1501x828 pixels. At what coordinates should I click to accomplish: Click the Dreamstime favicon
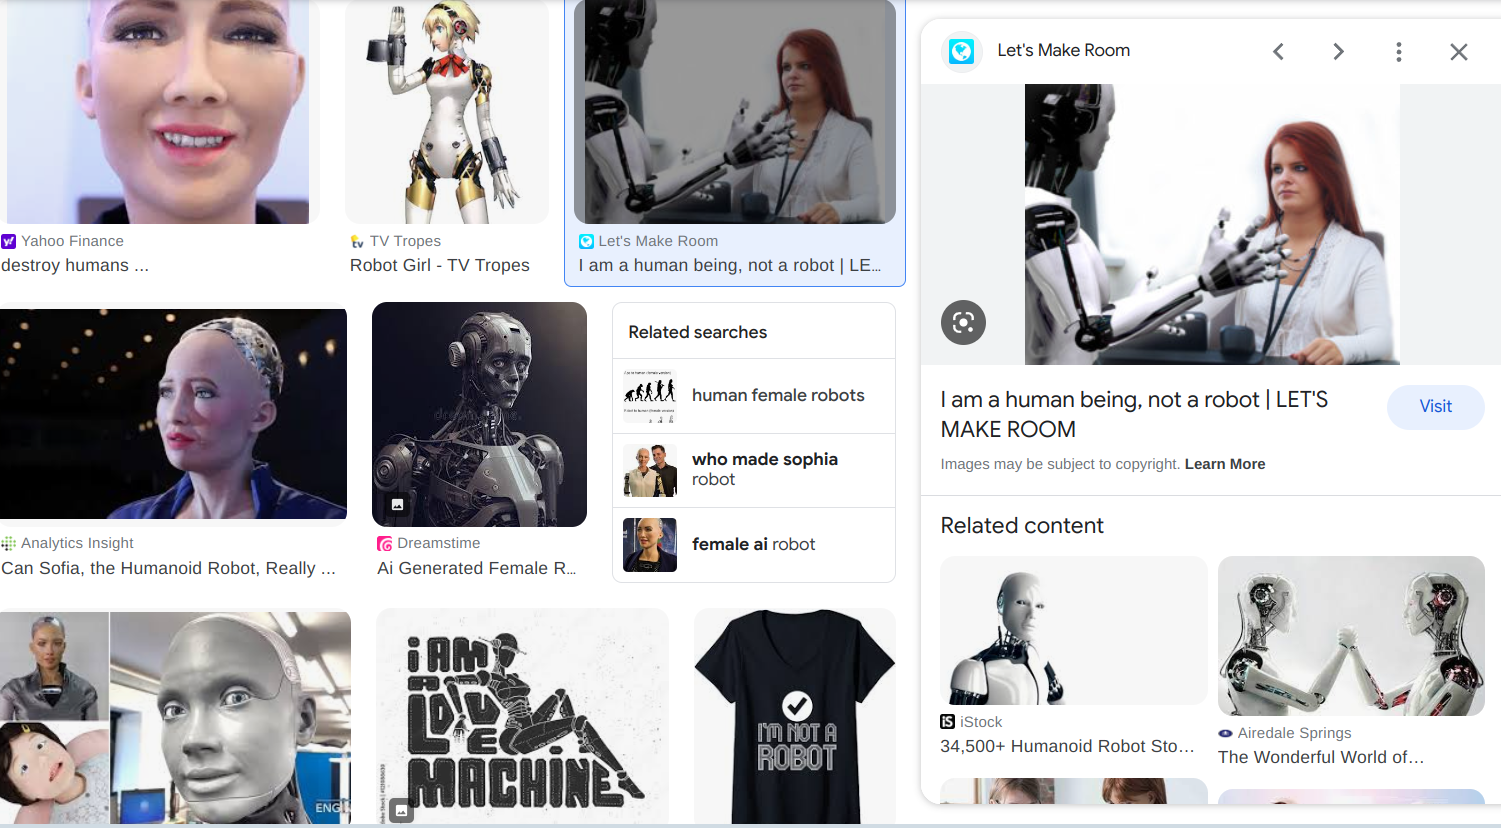point(384,544)
